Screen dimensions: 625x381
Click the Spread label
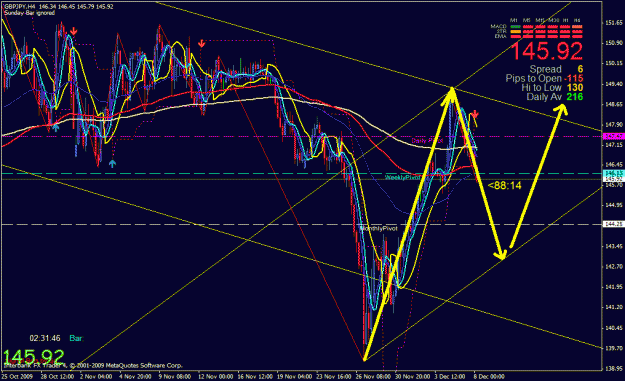545,69
